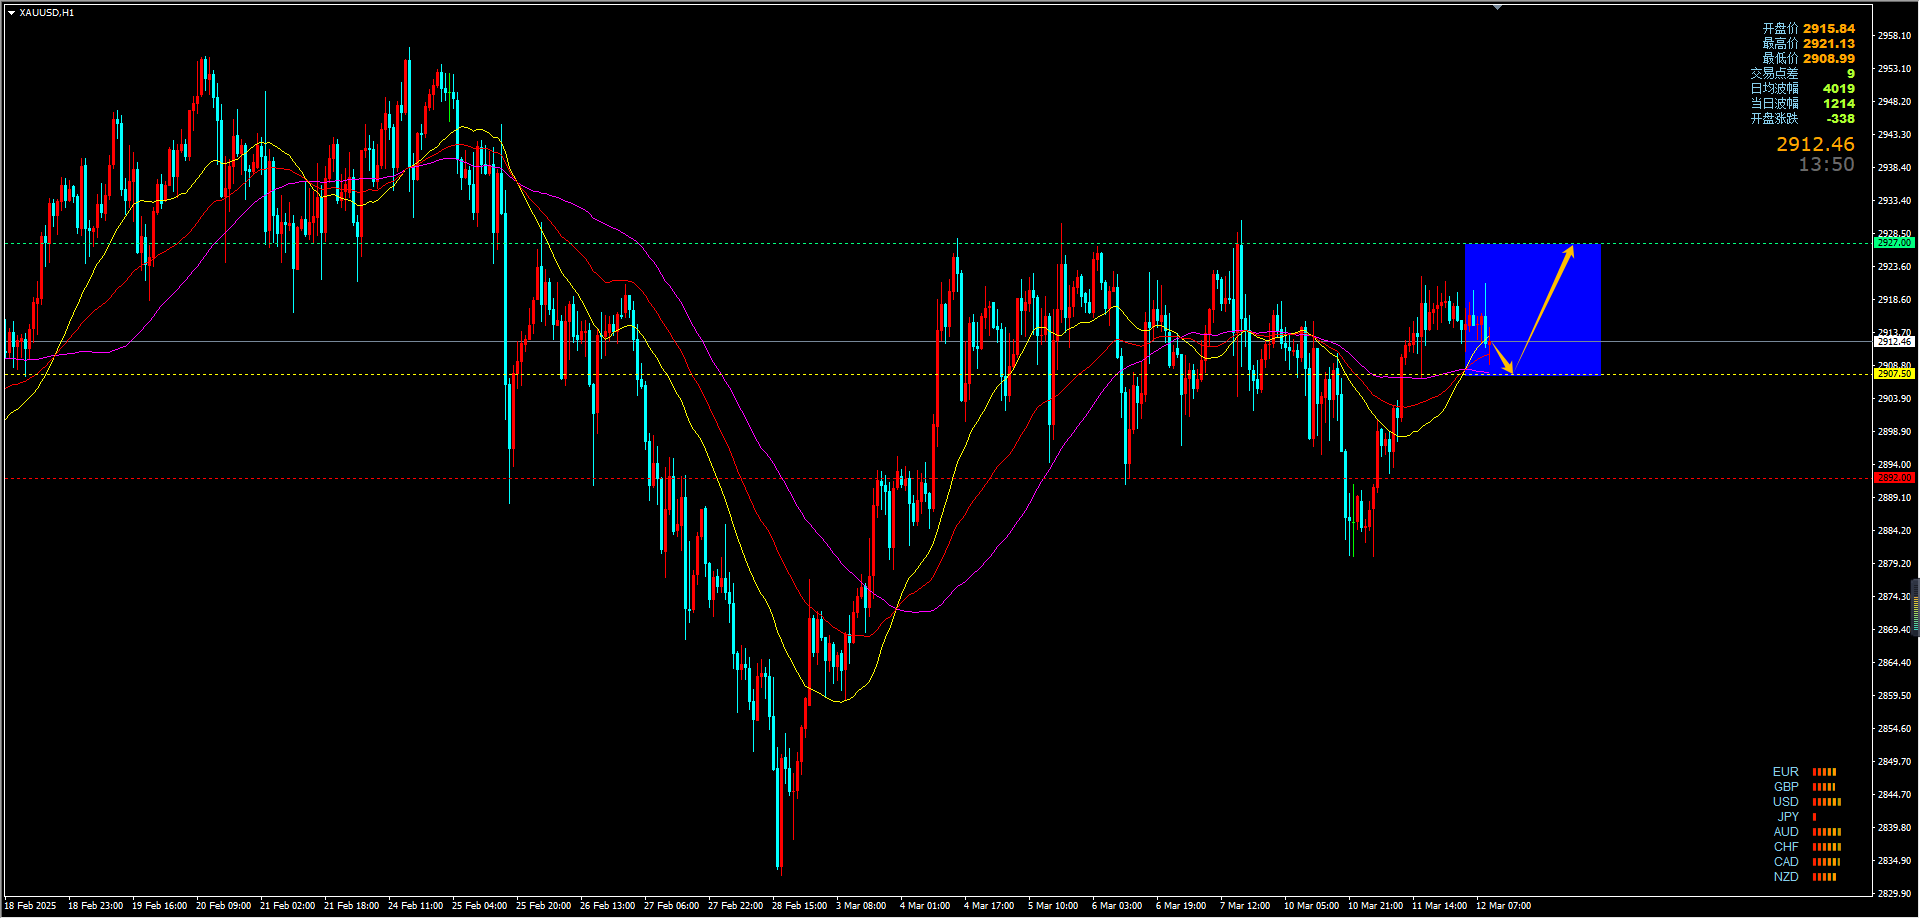
Task: Click the NZD strength meter bars
Action: [1824, 877]
